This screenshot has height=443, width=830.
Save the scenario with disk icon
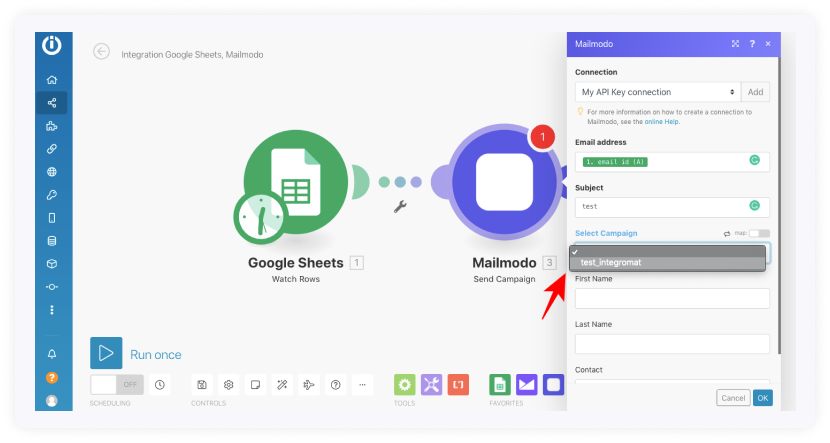[x=202, y=385]
